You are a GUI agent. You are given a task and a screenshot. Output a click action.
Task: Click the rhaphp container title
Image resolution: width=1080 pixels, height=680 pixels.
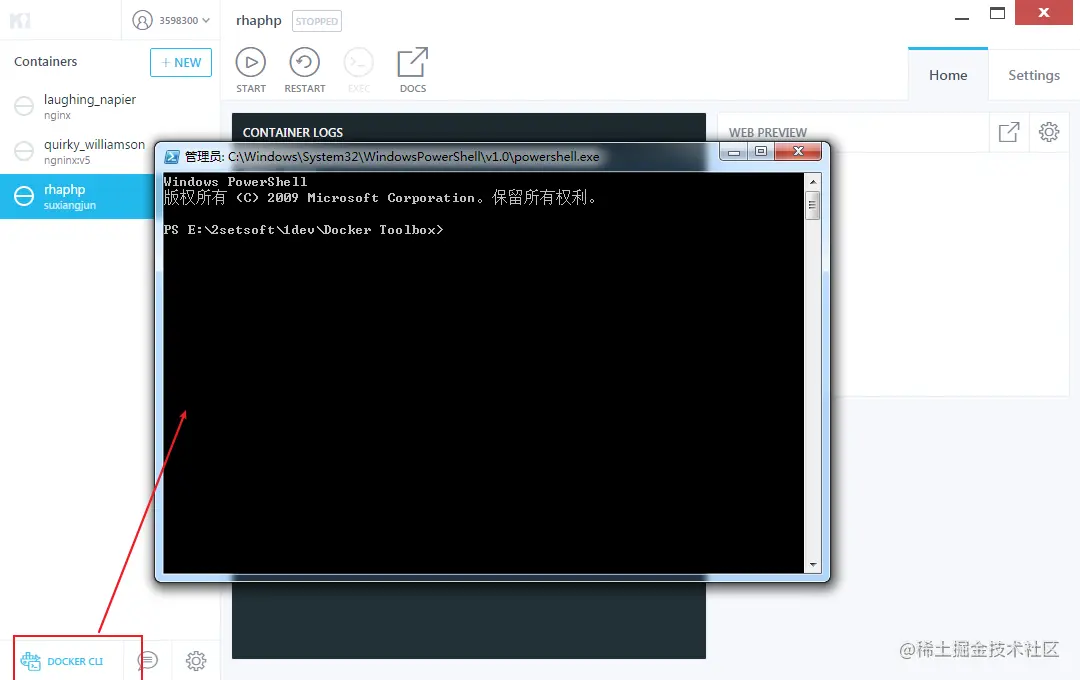259,21
